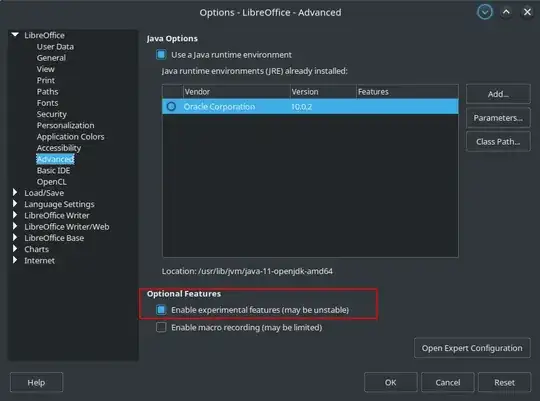Expand the Internet tree node

[15, 260]
